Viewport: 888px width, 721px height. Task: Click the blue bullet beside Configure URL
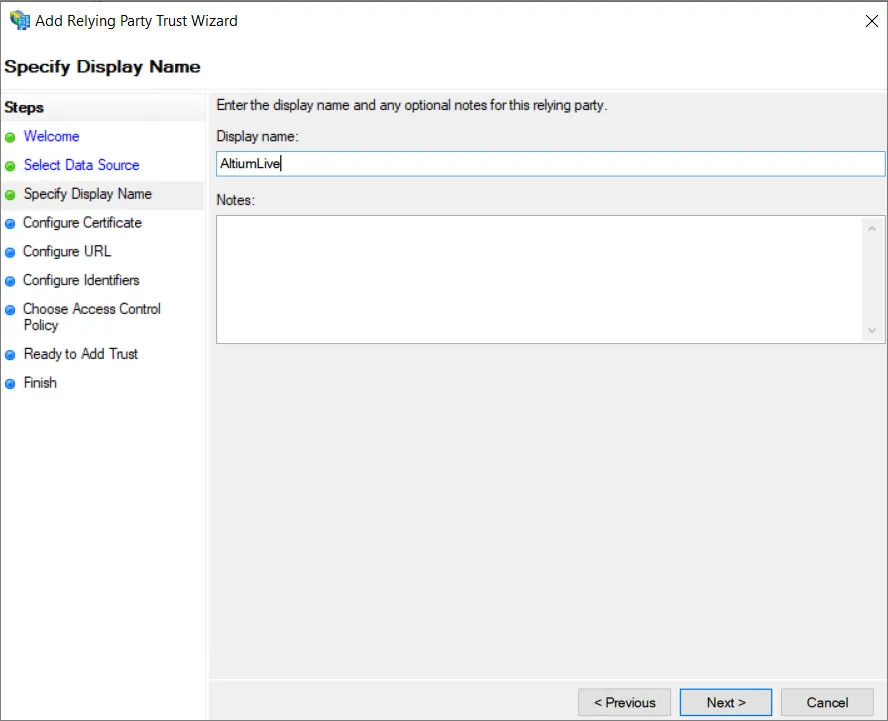[x=10, y=252]
